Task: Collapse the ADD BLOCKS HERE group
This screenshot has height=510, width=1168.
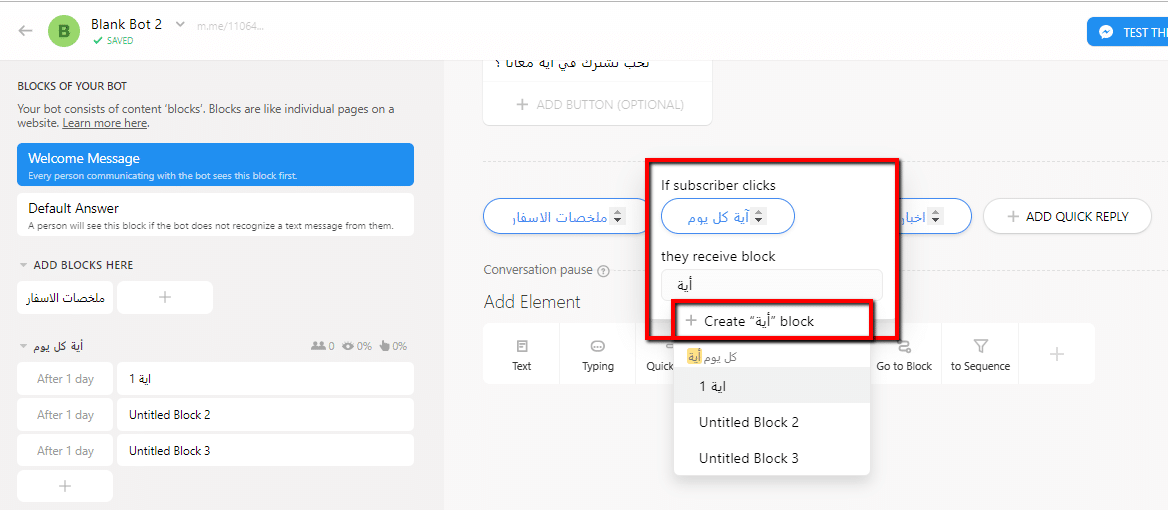Action: pos(23,265)
